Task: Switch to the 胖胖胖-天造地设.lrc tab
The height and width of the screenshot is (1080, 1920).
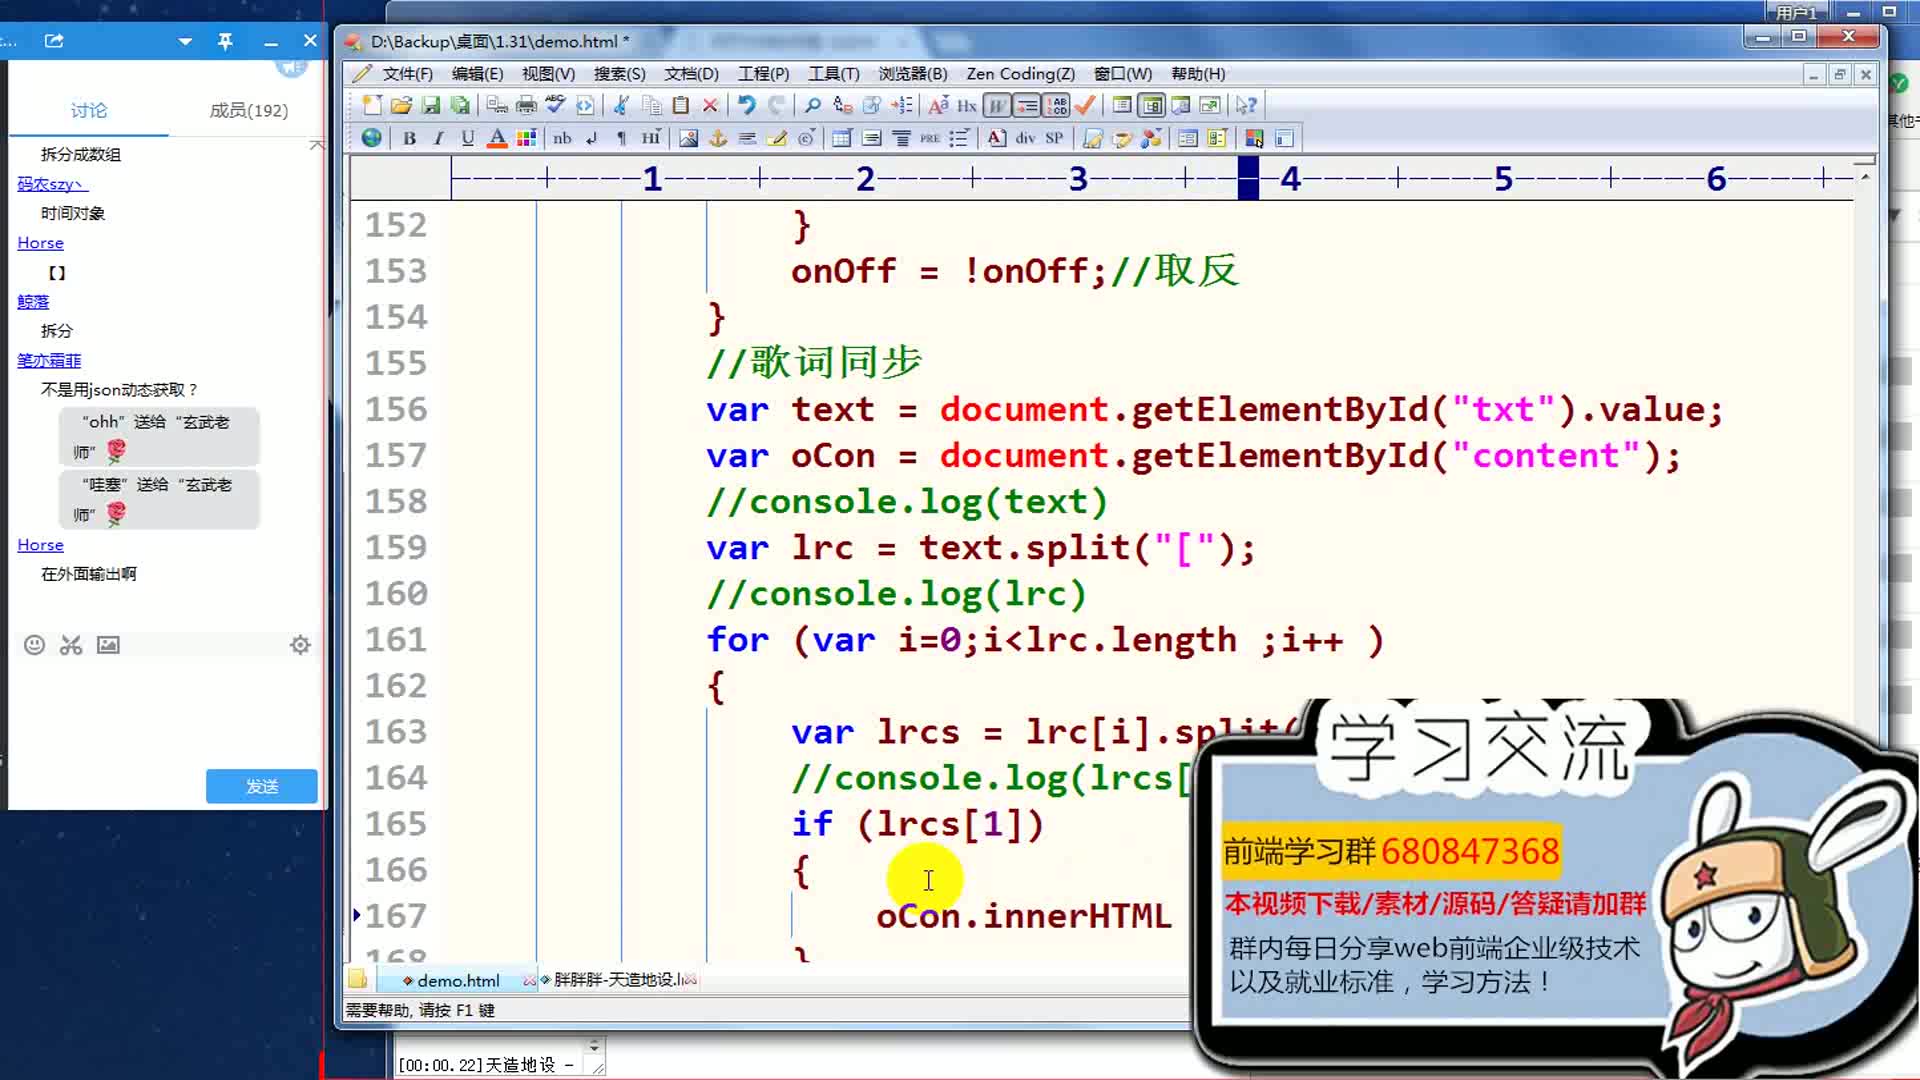Action: click(x=618, y=980)
